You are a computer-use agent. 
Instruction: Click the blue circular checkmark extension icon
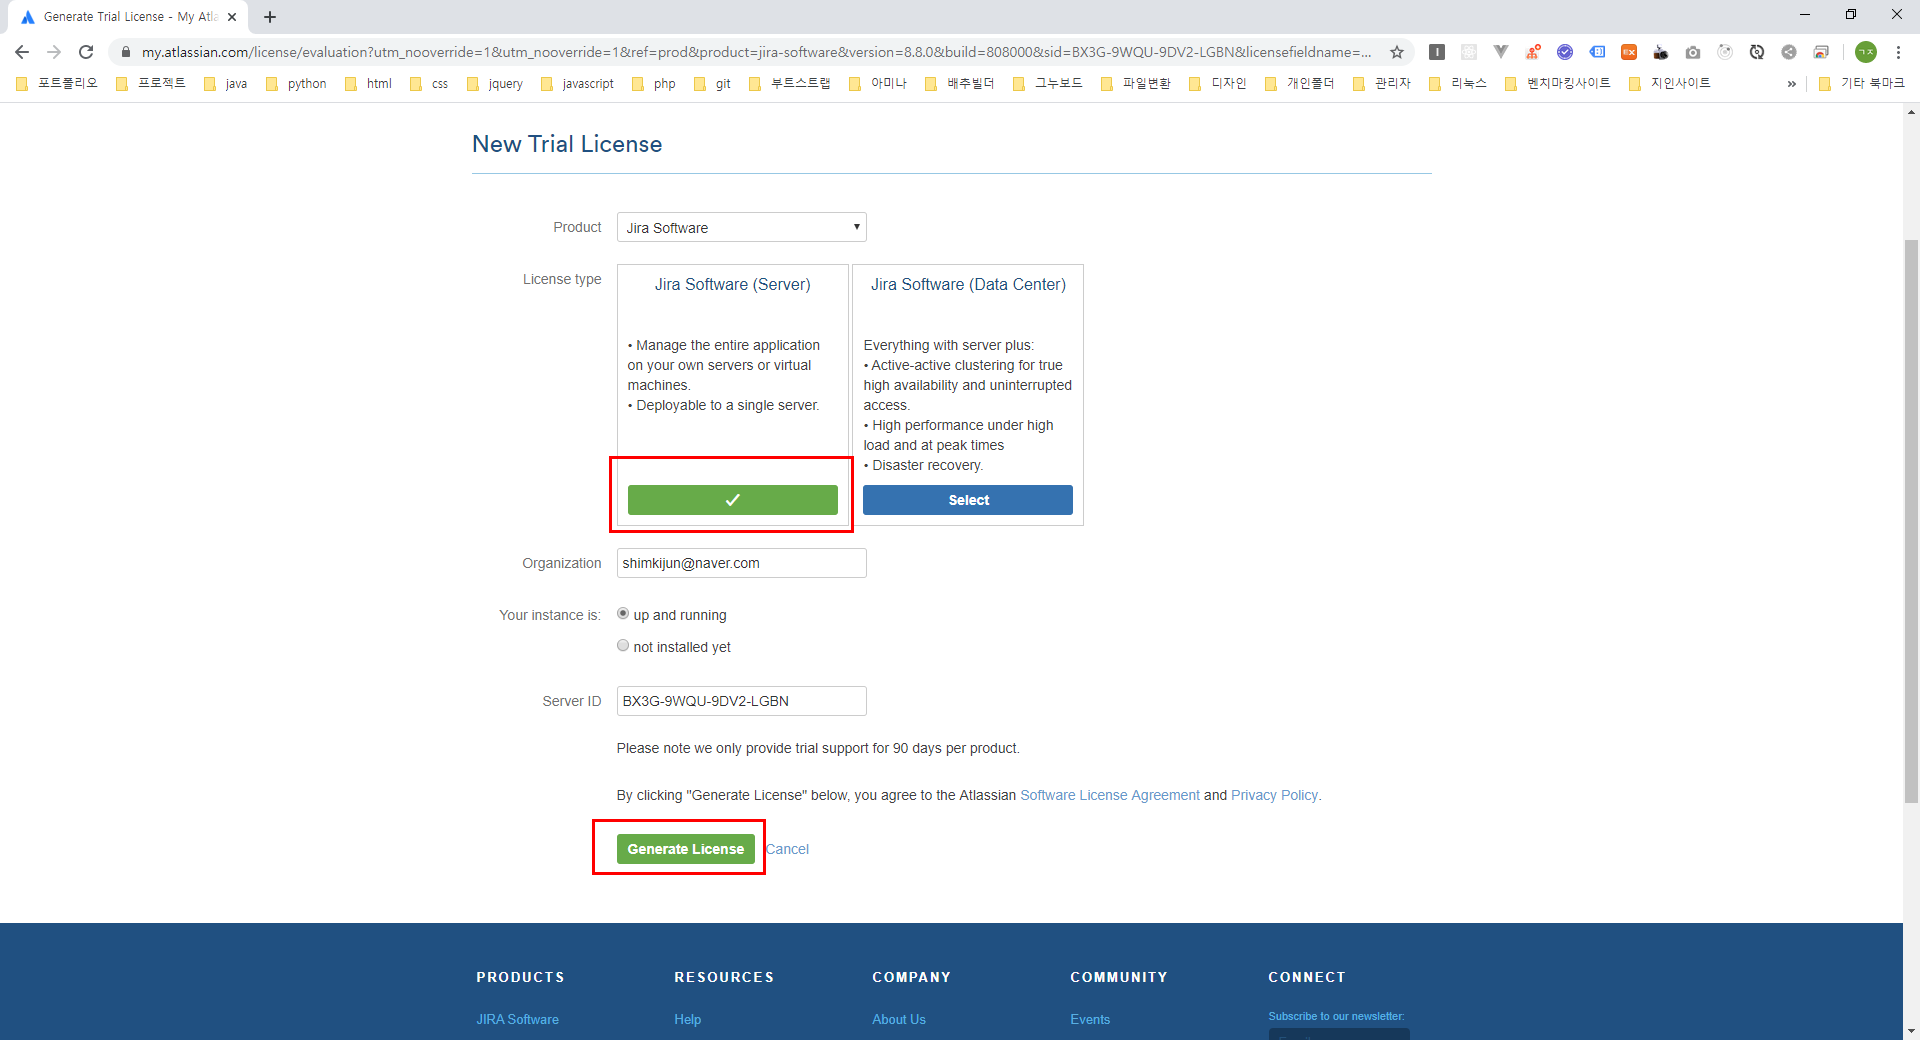[1564, 52]
